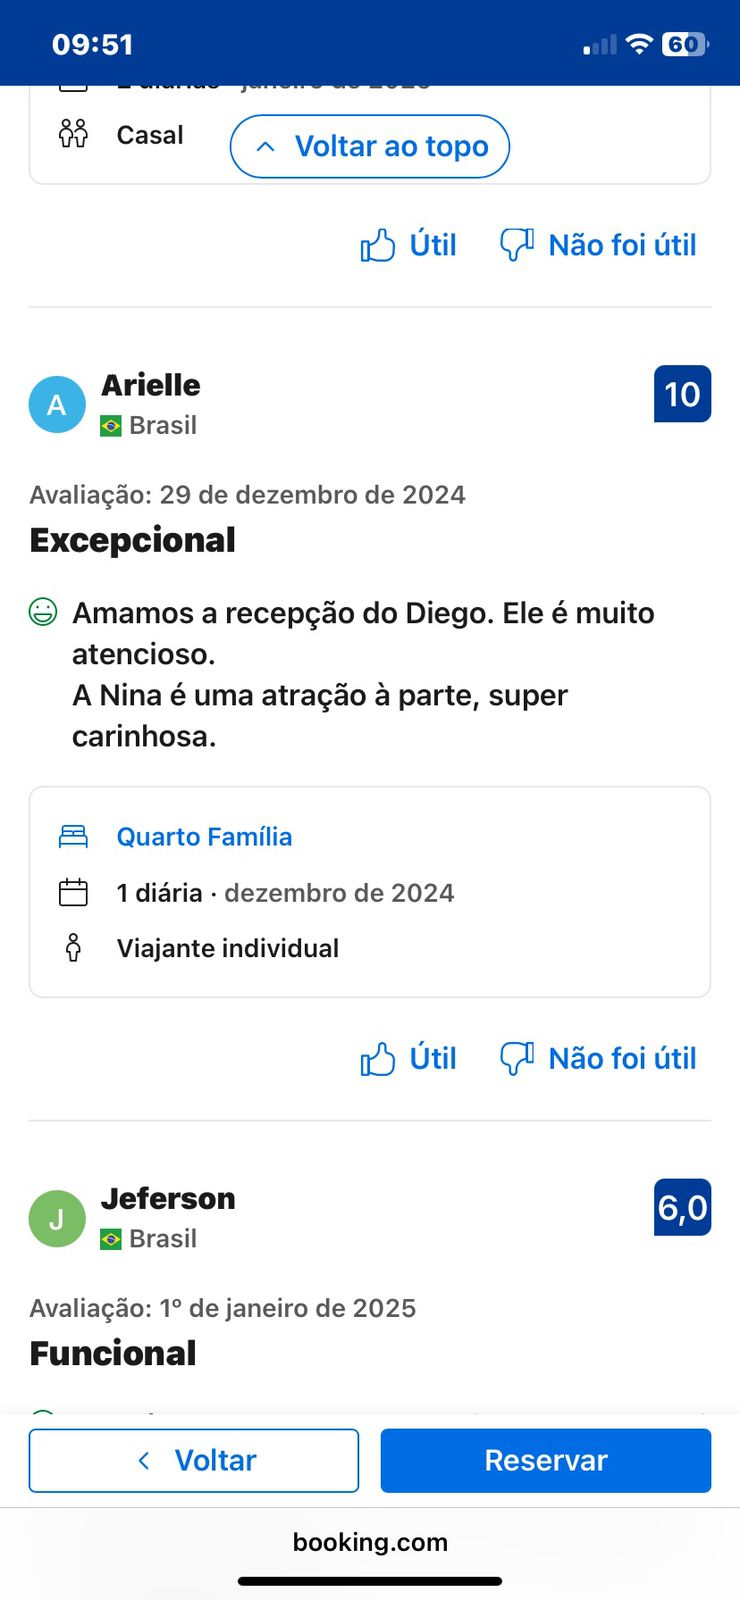This screenshot has height=1600, width=740.
Task: Tap the Wi-Fi status icon
Action: pos(638,44)
